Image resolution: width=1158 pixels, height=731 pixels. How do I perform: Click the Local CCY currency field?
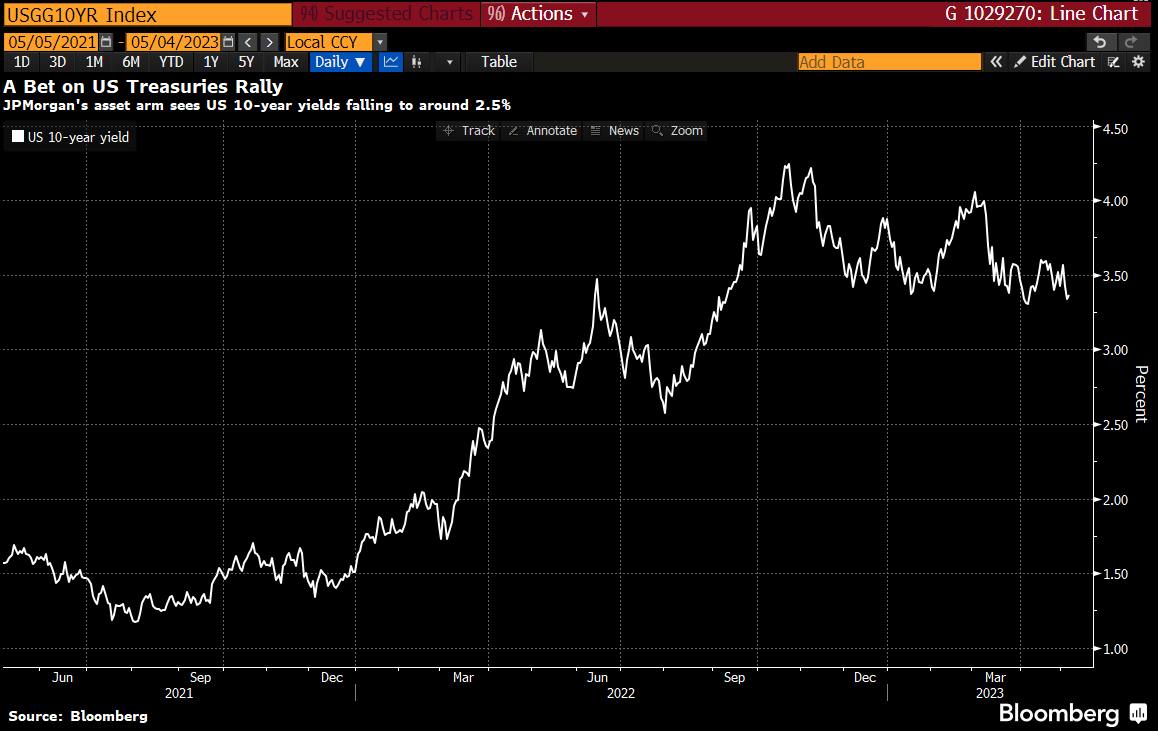click(329, 42)
